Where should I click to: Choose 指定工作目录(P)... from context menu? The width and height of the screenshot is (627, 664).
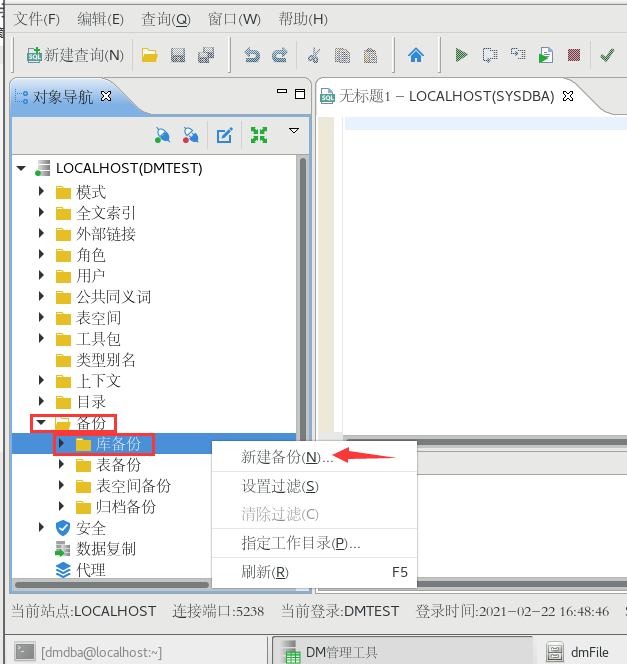[x=314, y=543]
